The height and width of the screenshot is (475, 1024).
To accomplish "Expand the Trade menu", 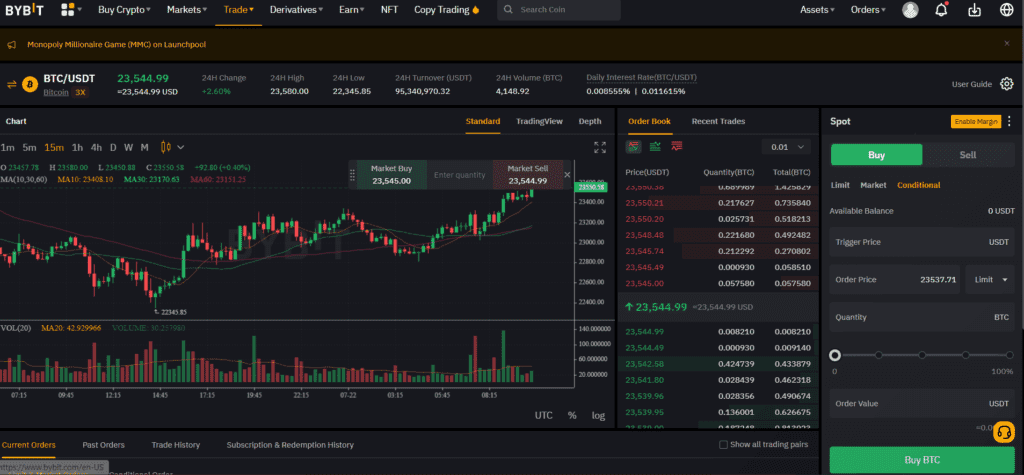I will (x=238, y=10).
